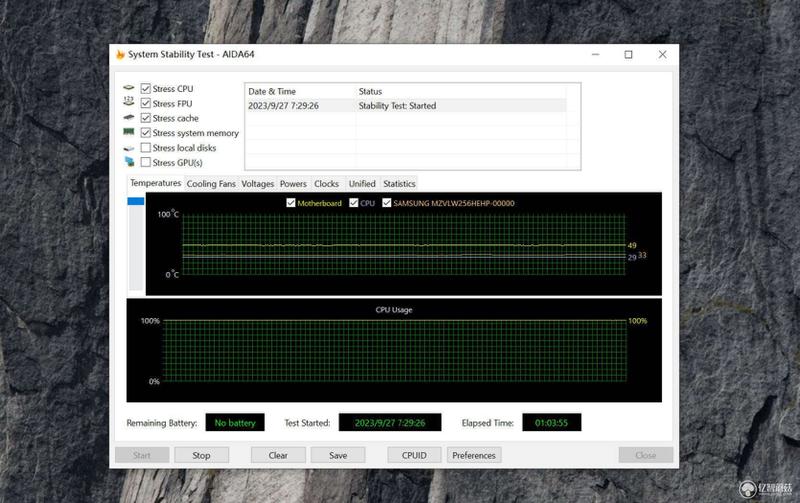Open the Voltages tab

click(x=258, y=184)
